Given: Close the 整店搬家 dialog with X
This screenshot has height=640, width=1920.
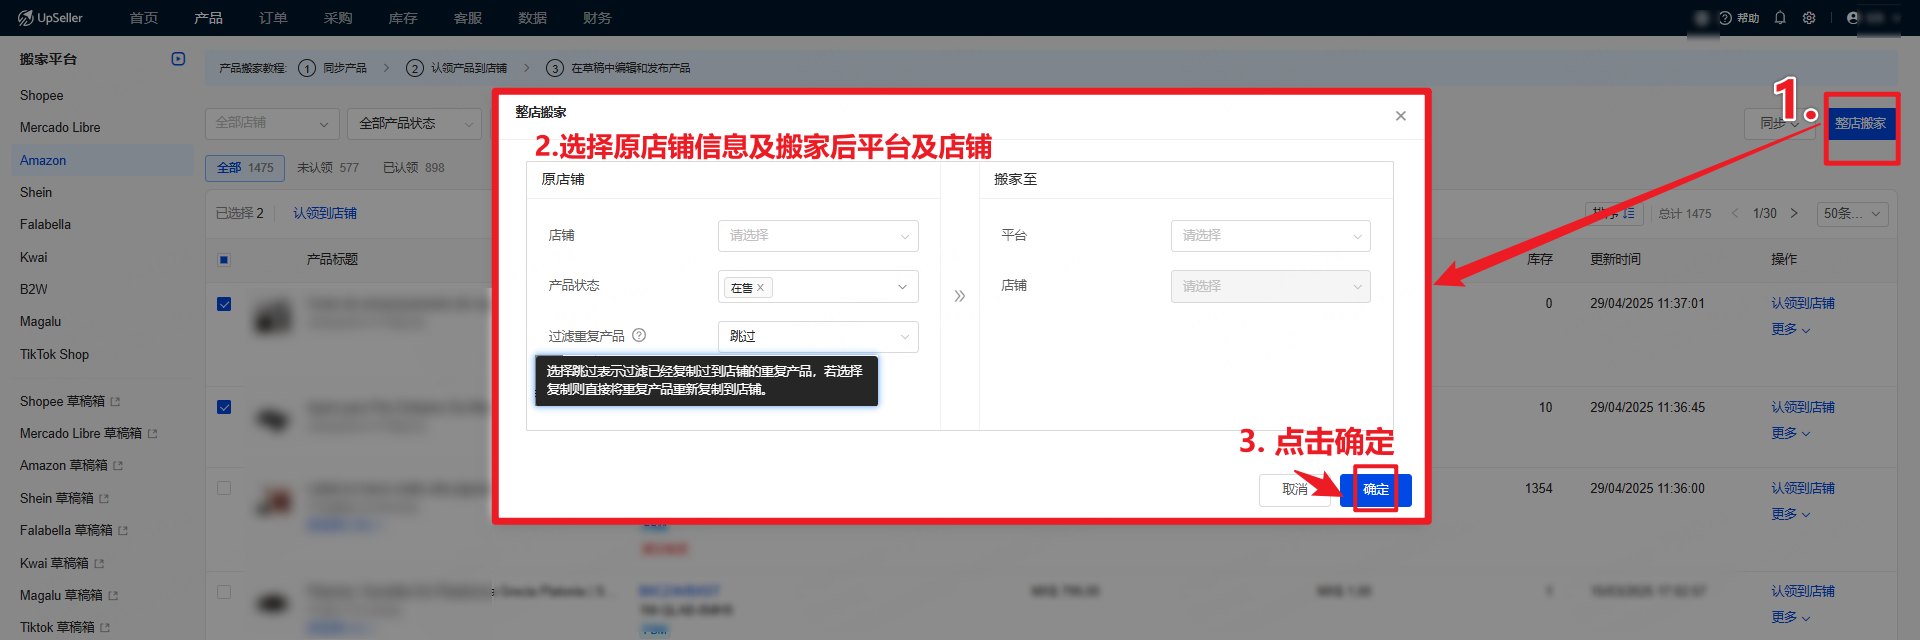Looking at the screenshot, I should pyautogui.click(x=1400, y=116).
